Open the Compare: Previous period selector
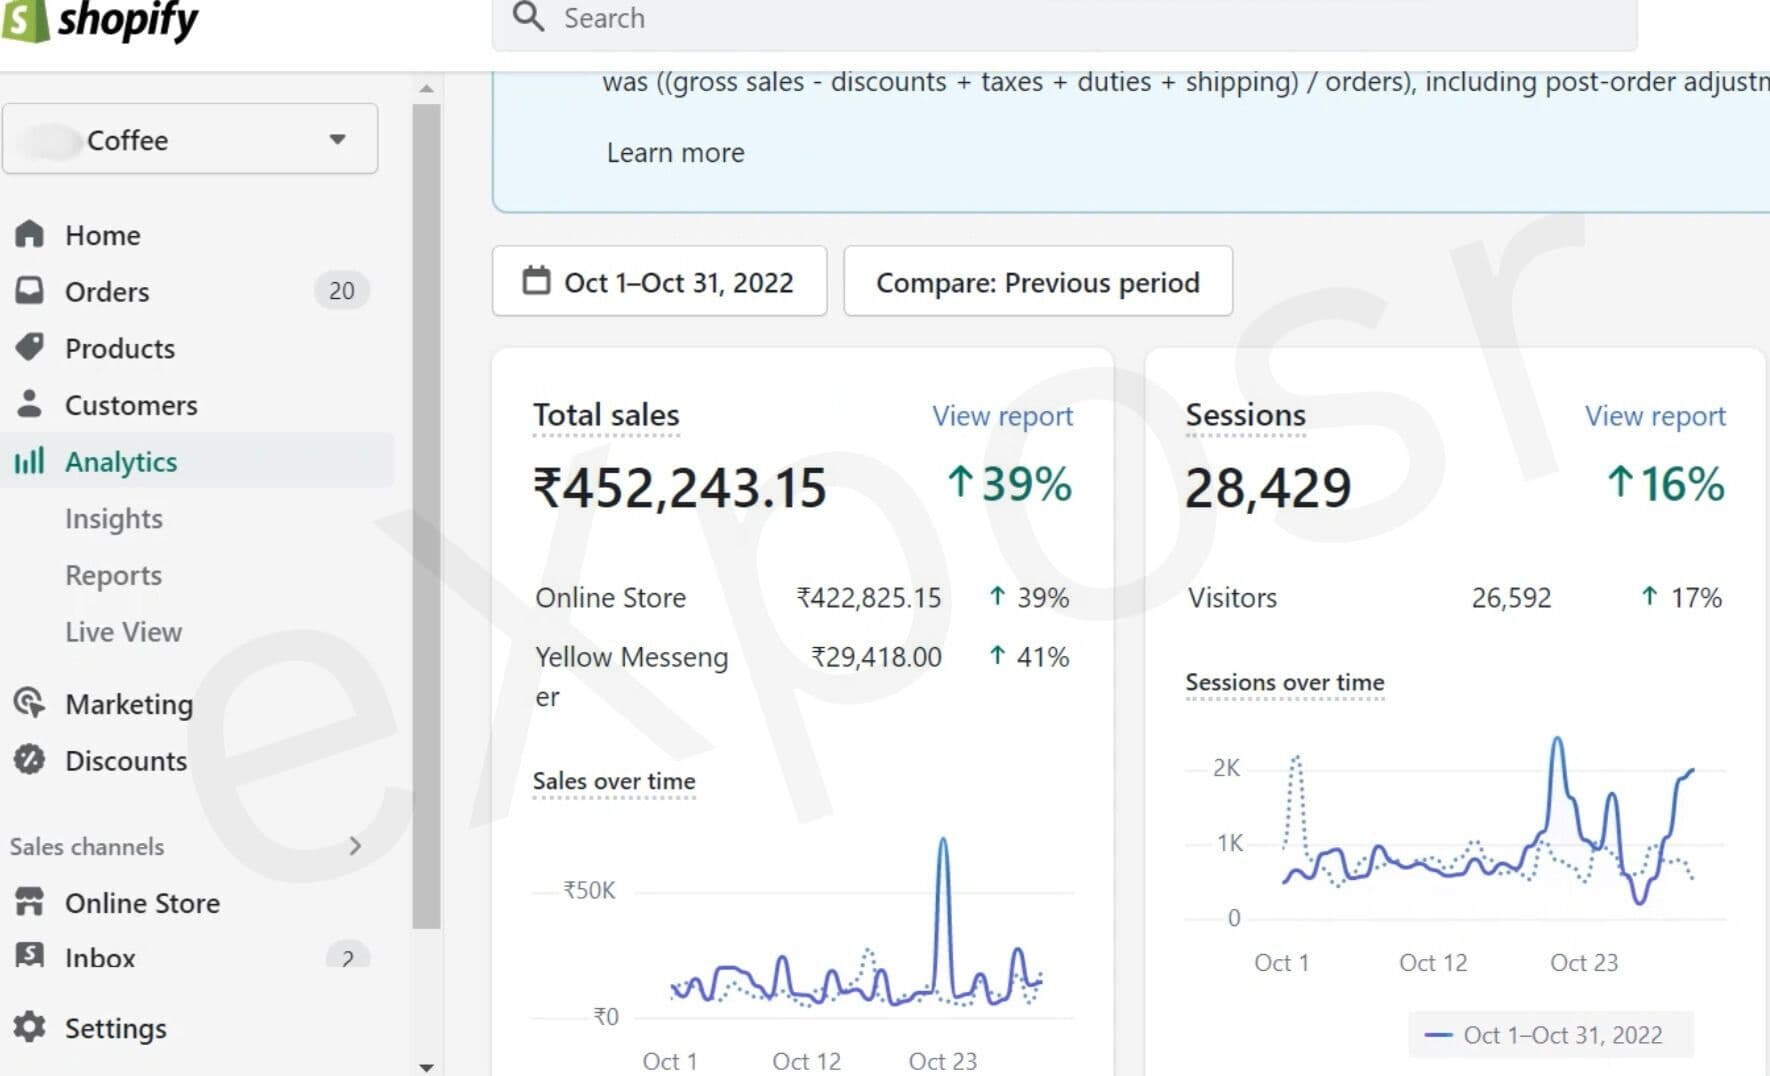This screenshot has width=1770, height=1076. 1038,282
